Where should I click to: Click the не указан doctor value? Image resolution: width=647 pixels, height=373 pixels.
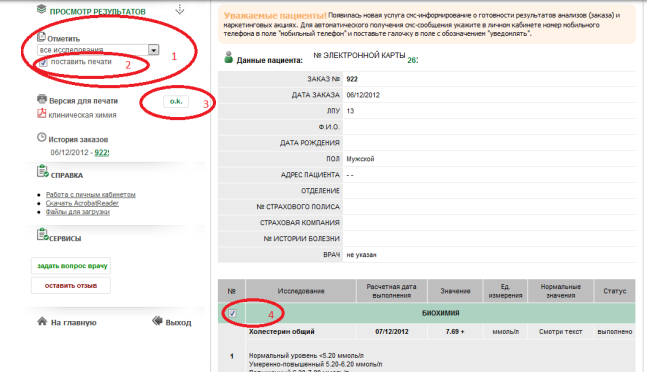pyautogui.click(x=361, y=255)
